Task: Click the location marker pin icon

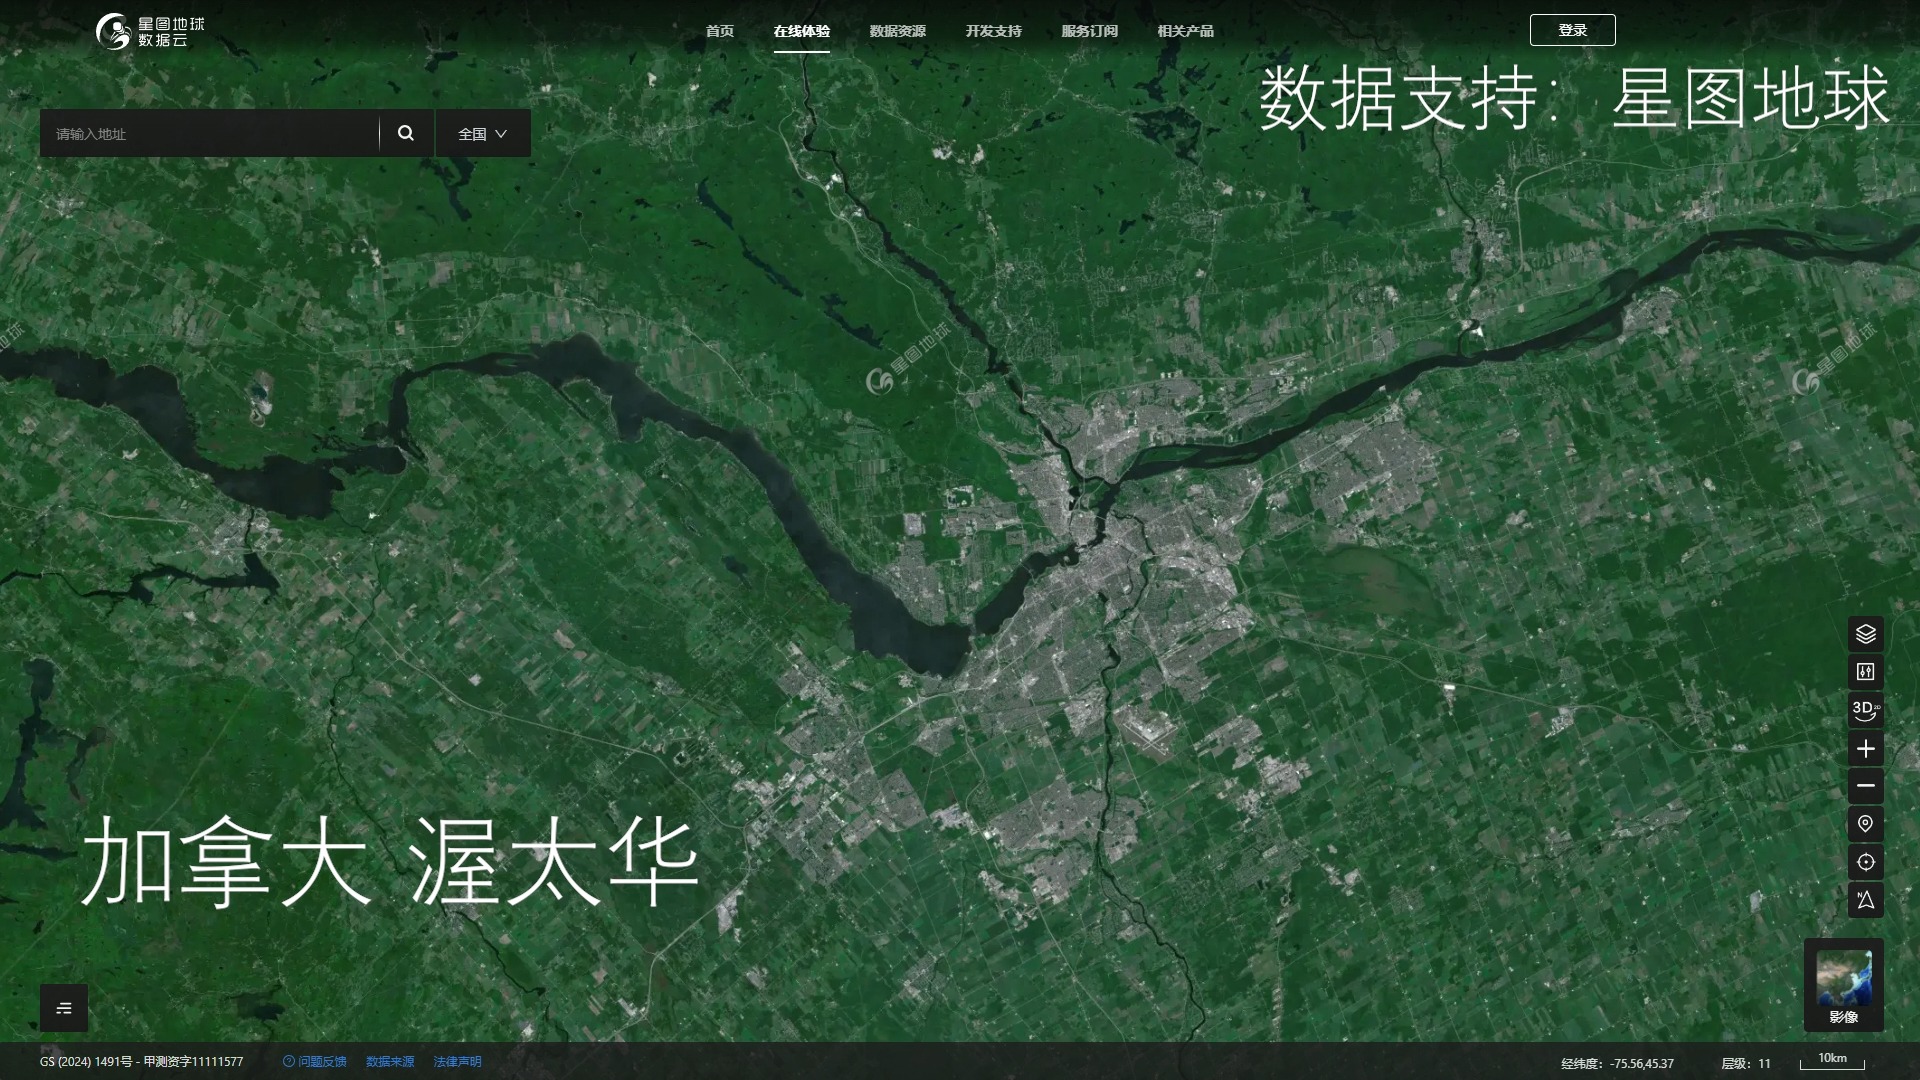Action: [x=1865, y=824]
